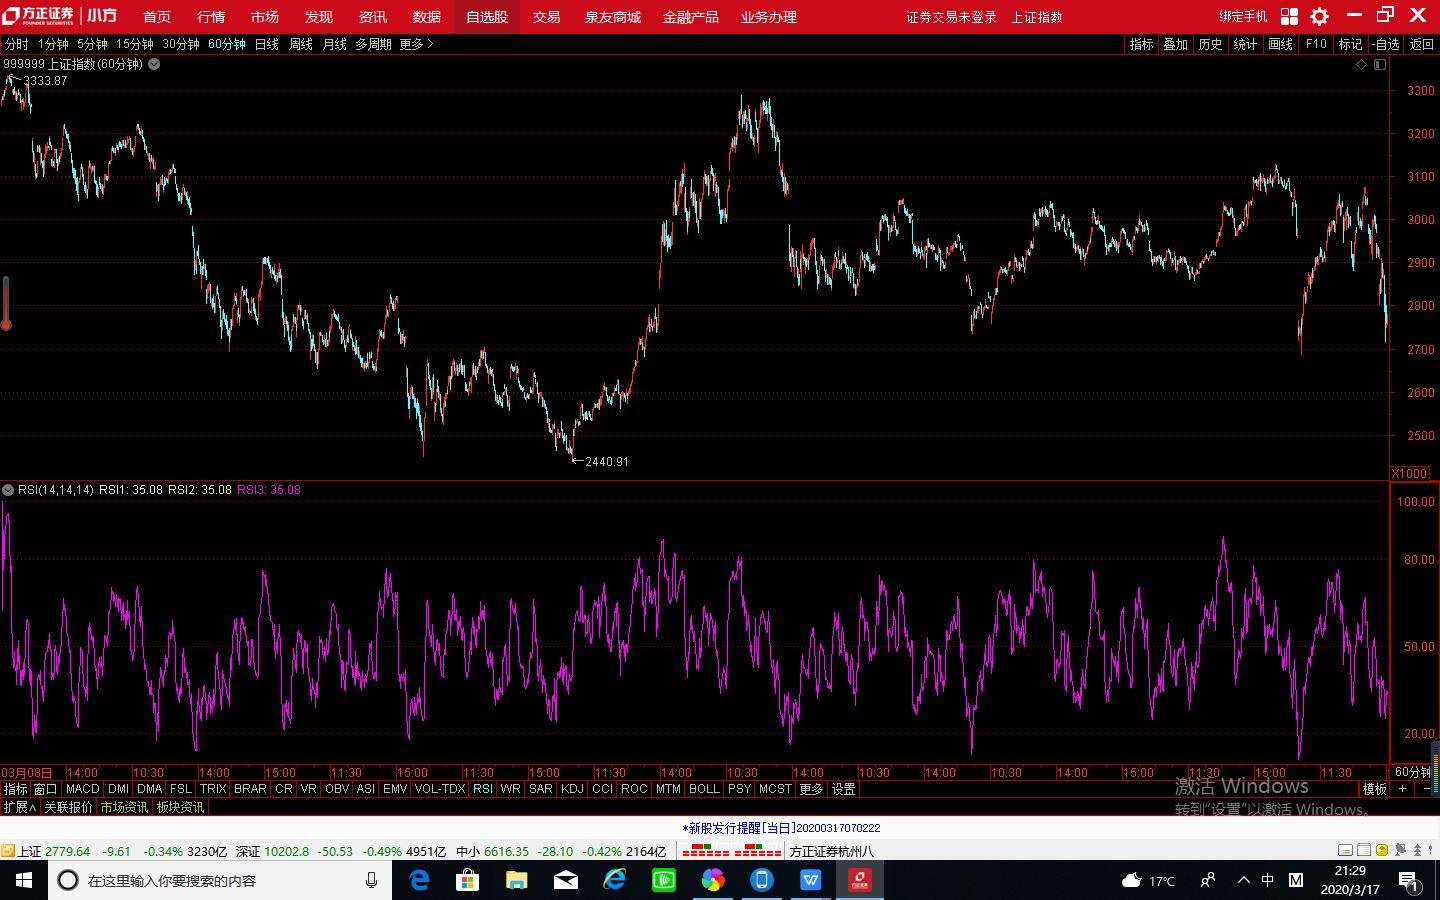Click 返回 button
The height and width of the screenshot is (900, 1440).
1422,44
